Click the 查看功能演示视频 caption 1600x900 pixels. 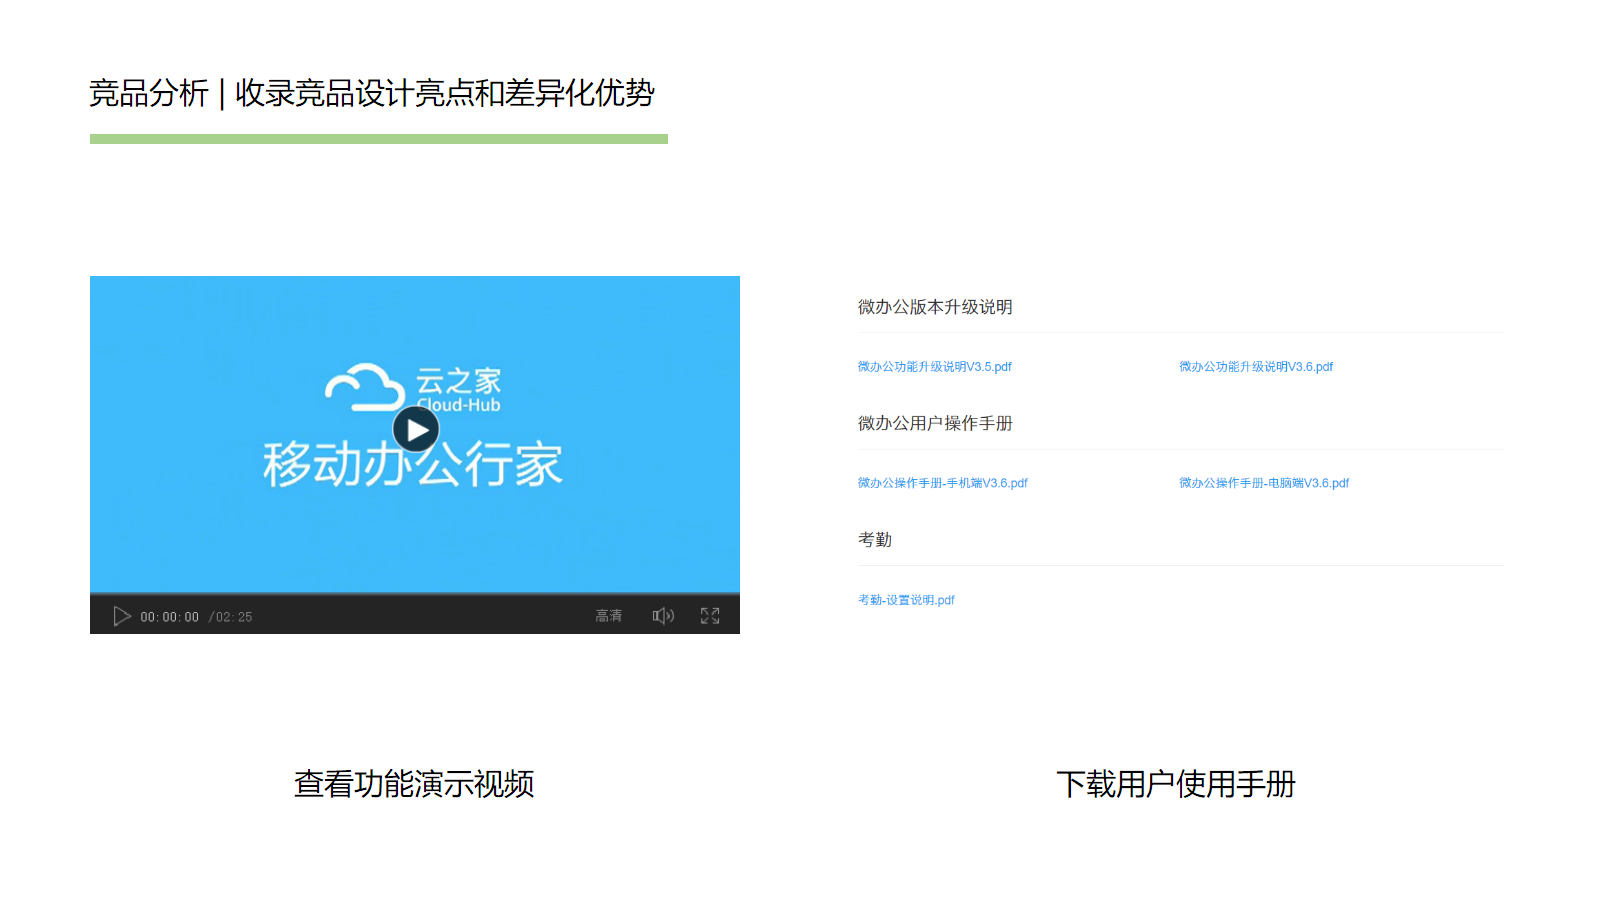414,784
